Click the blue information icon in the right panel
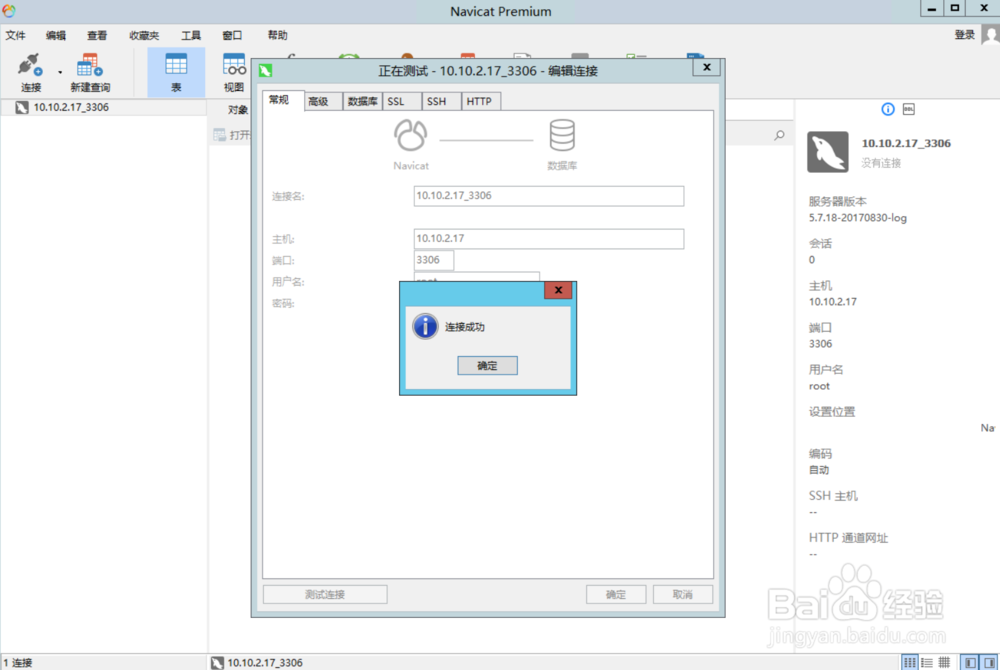 [888, 109]
